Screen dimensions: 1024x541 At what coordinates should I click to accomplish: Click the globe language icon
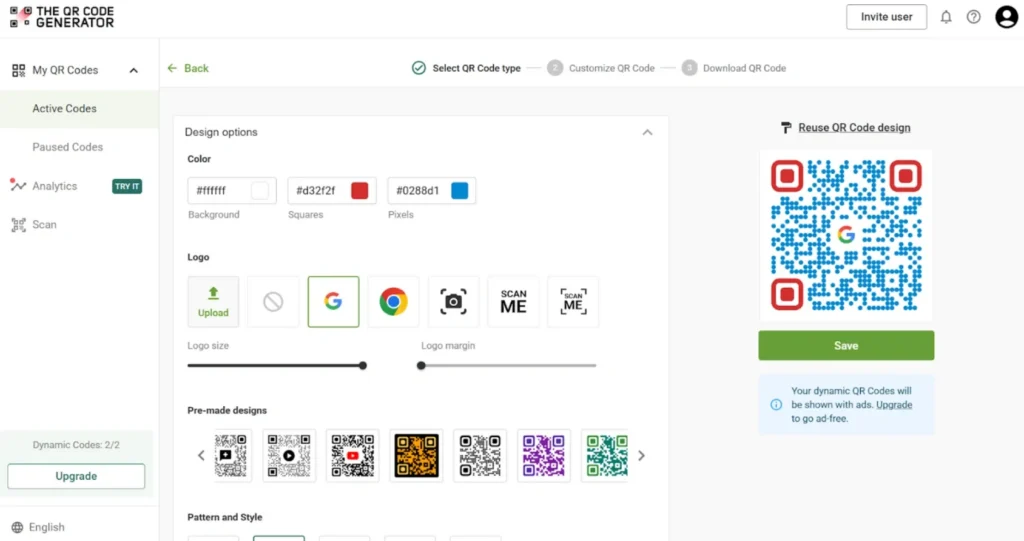click(x=18, y=527)
